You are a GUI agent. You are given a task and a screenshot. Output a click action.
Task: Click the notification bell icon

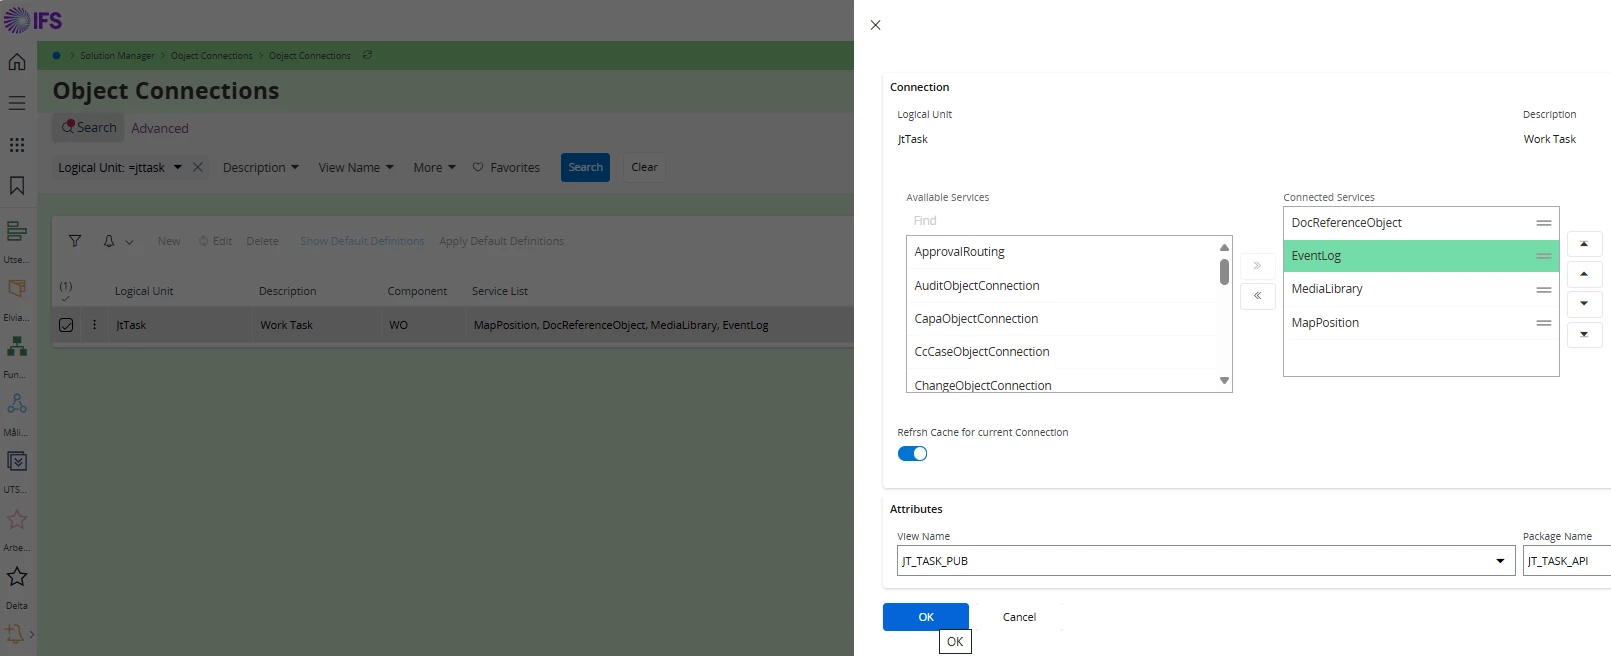point(109,241)
